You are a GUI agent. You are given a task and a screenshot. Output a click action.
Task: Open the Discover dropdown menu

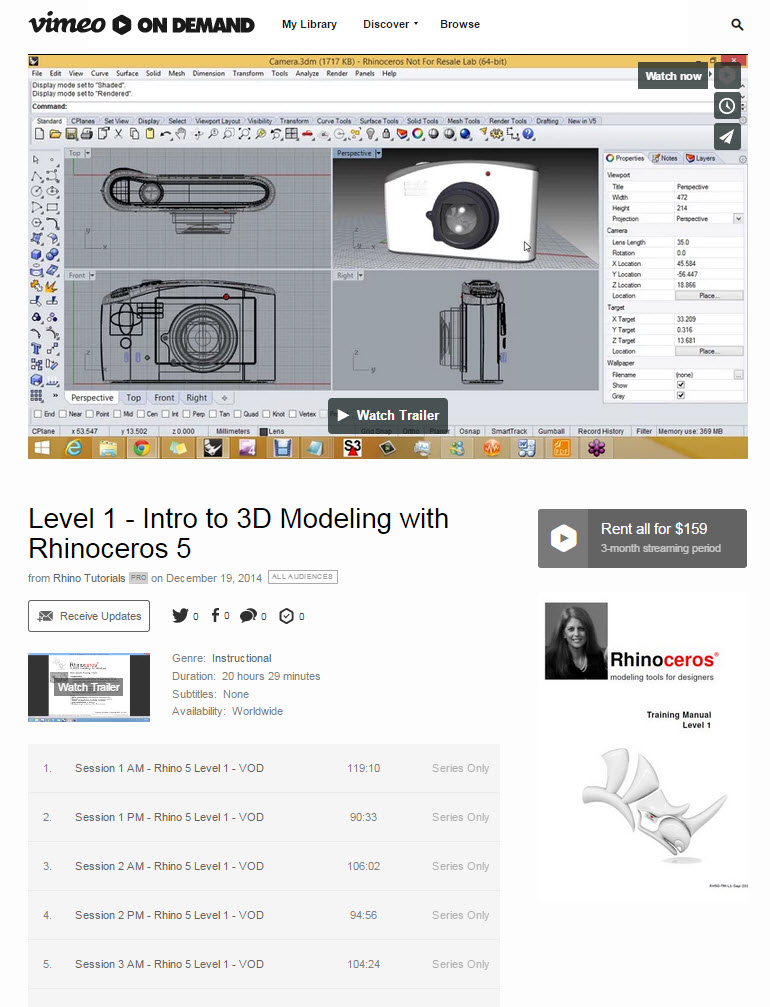[390, 24]
